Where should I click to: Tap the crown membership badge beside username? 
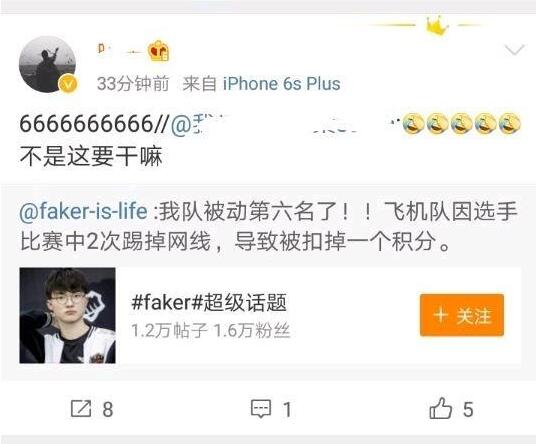pos(158,51)
